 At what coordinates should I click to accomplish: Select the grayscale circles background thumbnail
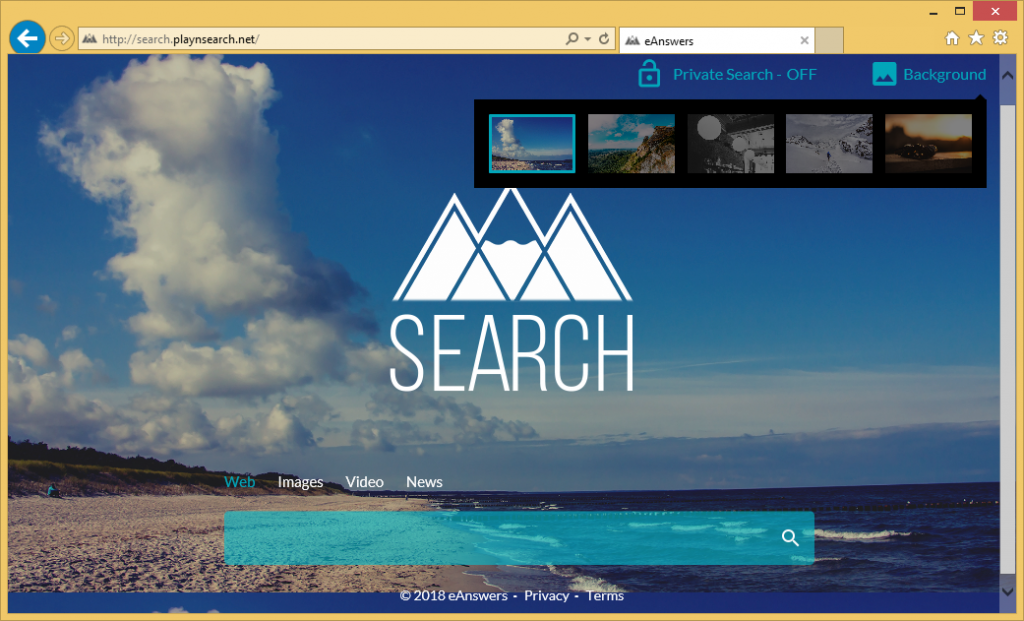731,144
